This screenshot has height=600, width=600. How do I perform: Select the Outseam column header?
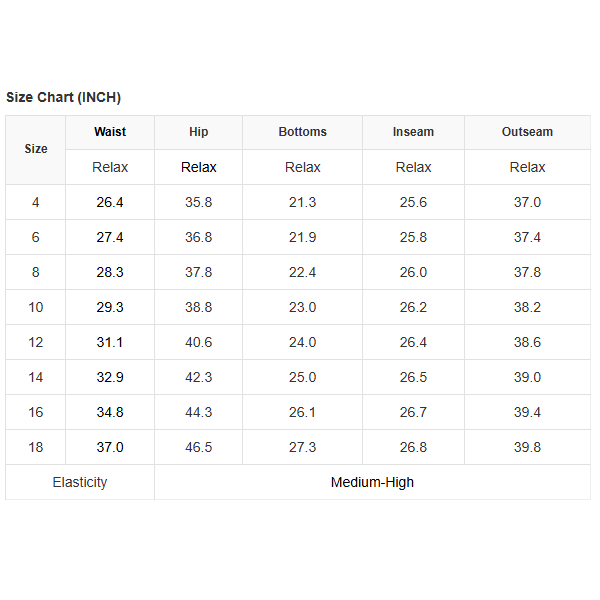pos(527,132)
